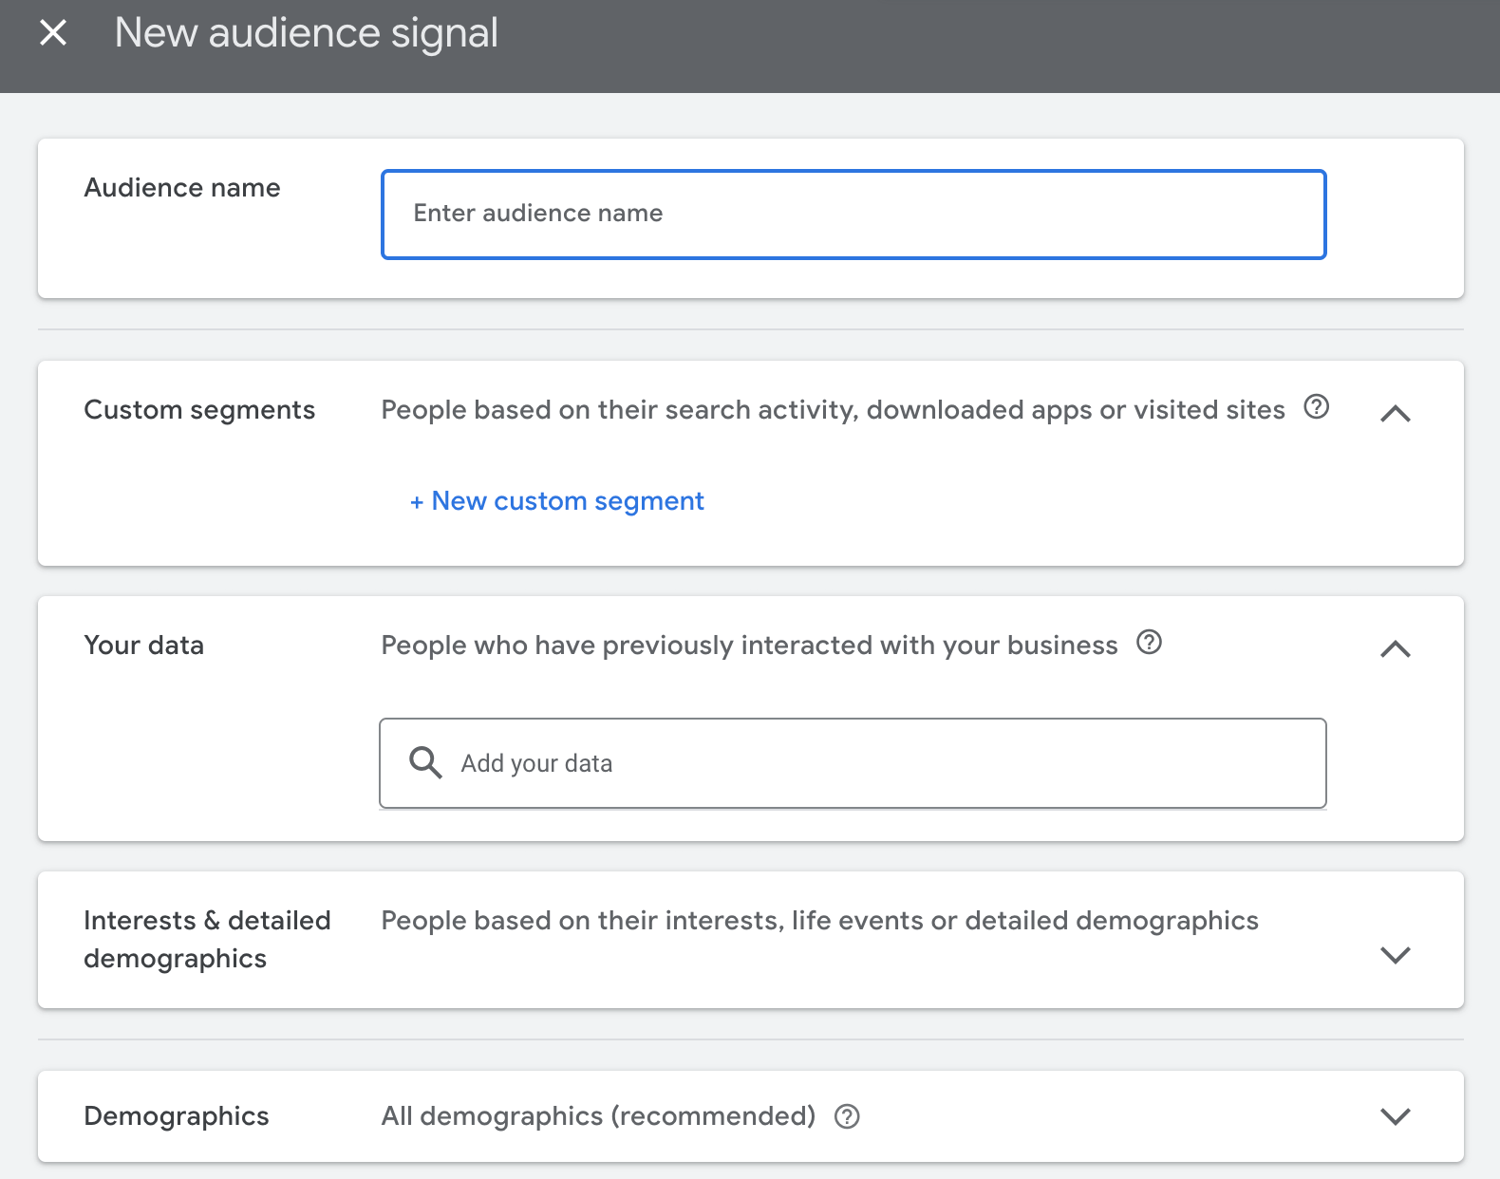
Task: Open help for All demographics recommended
Action: [x=846, y=1116]
